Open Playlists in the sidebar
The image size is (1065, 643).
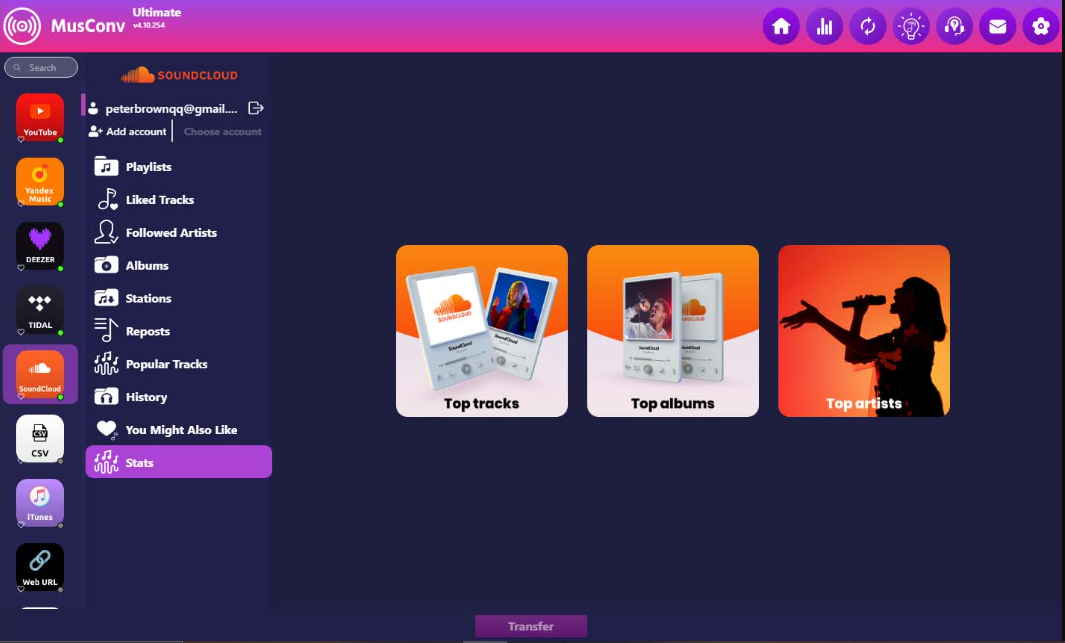179,166
